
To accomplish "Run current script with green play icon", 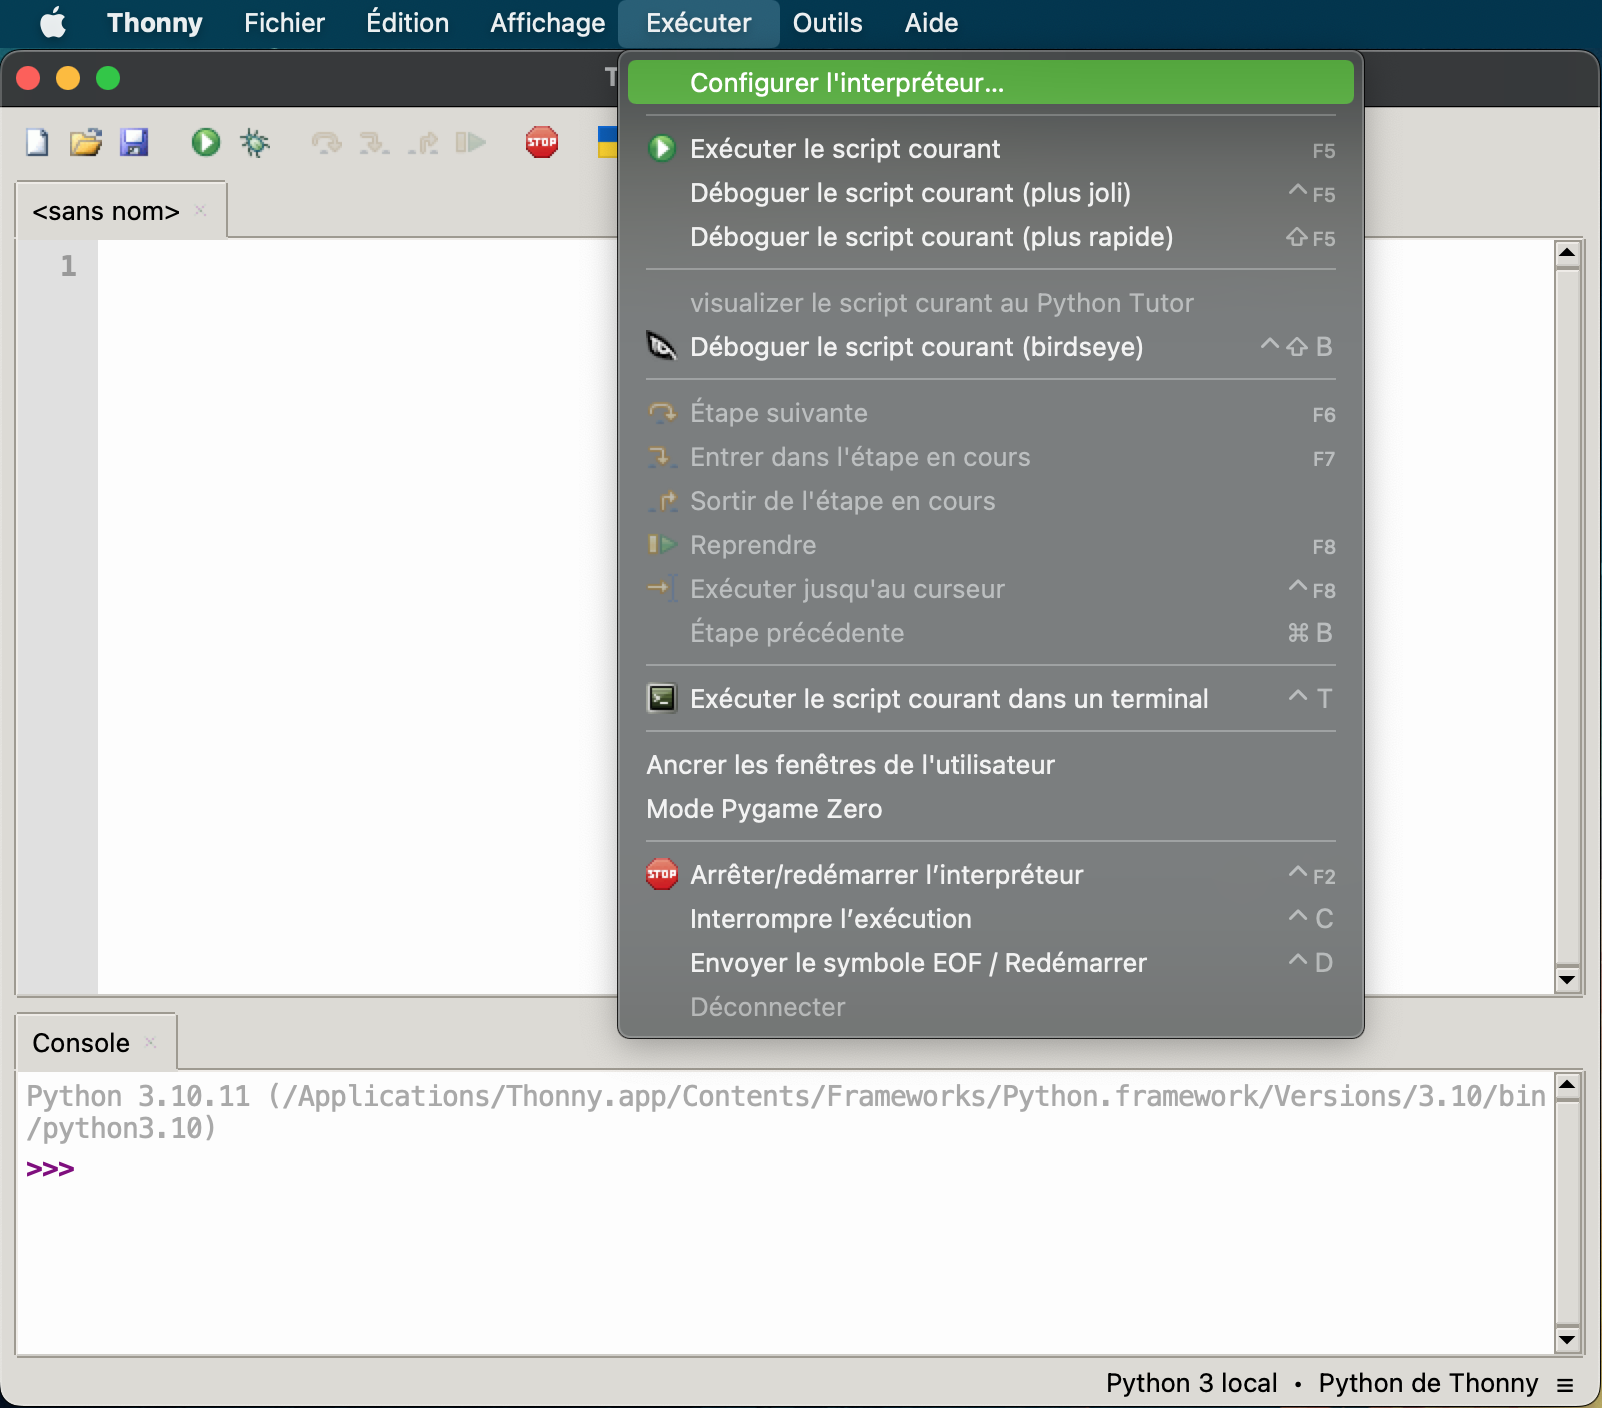I will pos(206,143).
